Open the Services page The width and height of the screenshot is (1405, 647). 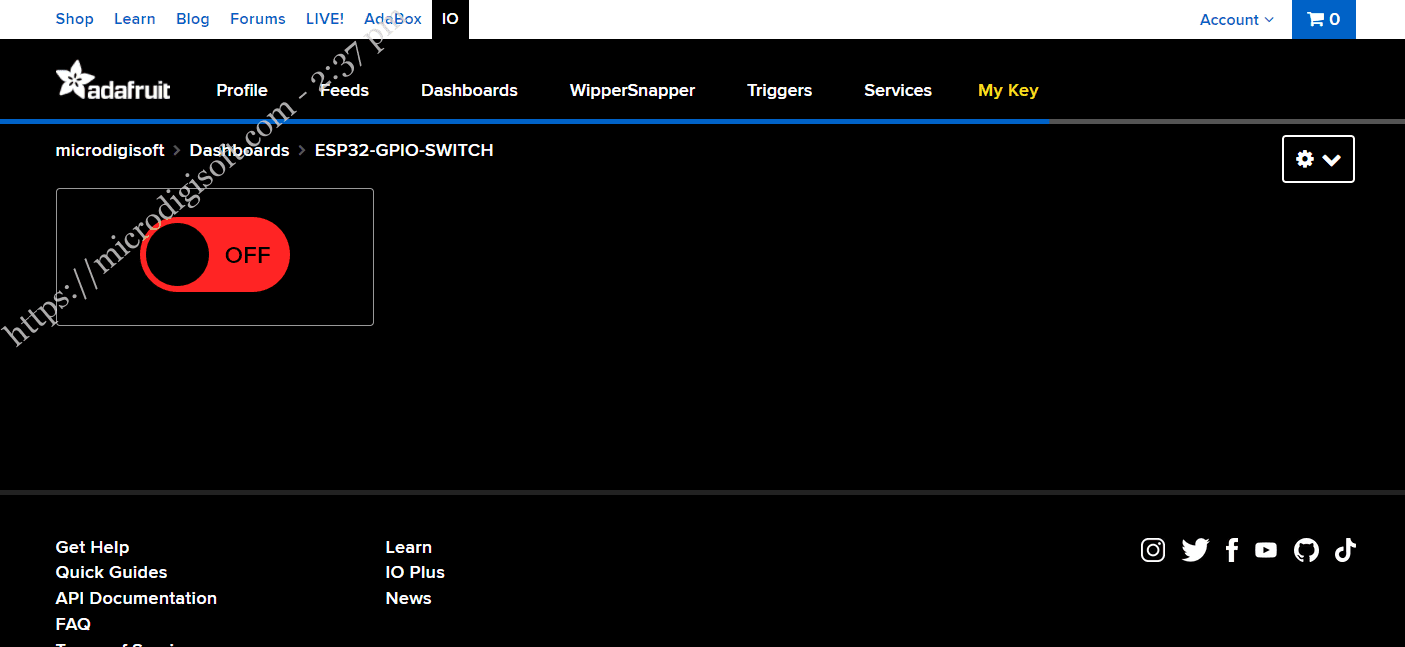click(898, 90)
